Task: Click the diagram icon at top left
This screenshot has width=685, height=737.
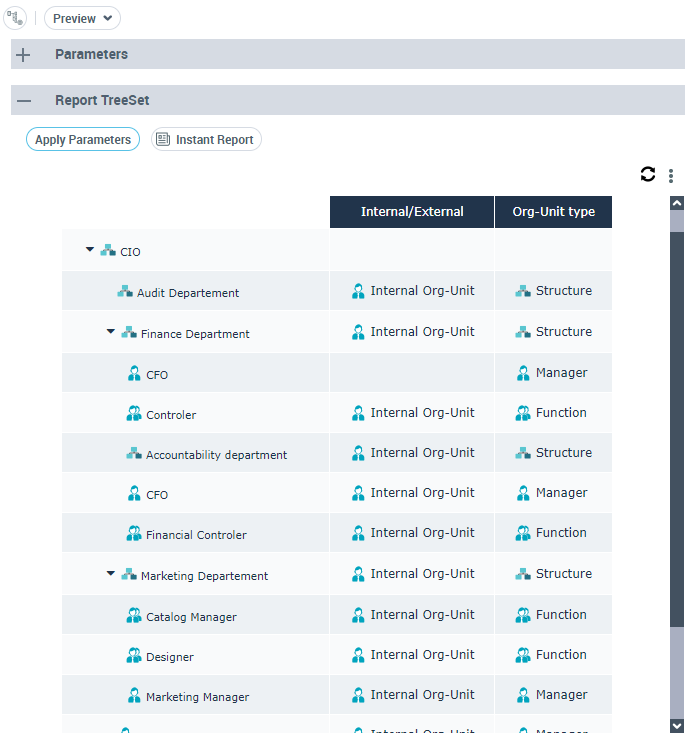Action: click(15, 18)
